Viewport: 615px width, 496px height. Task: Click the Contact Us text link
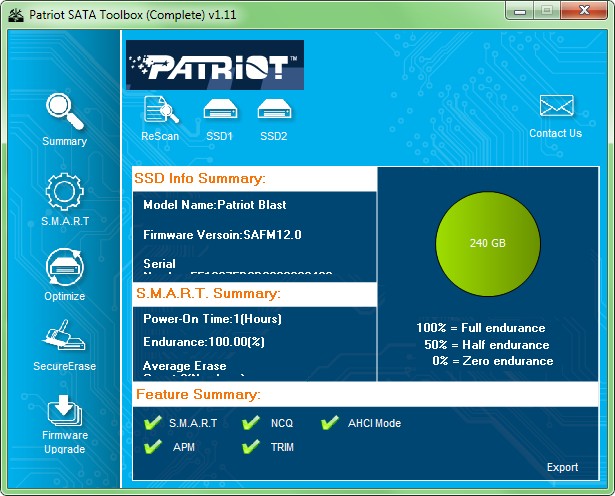[x=555, y=133]
